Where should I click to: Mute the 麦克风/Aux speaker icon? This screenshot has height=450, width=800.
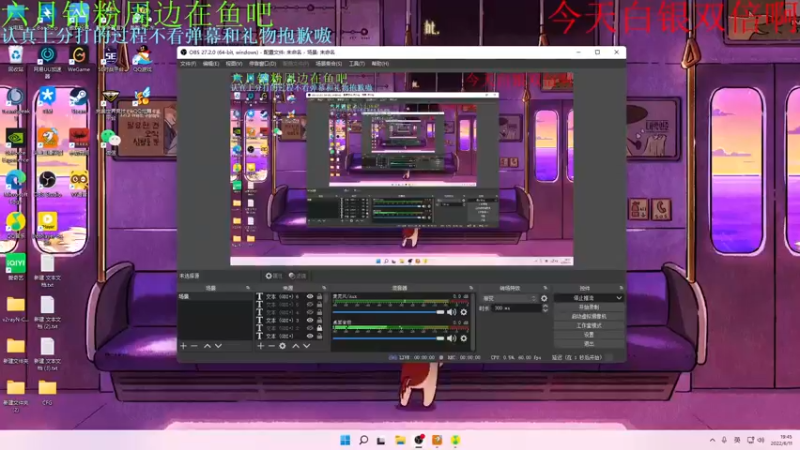tap(452, 312)
